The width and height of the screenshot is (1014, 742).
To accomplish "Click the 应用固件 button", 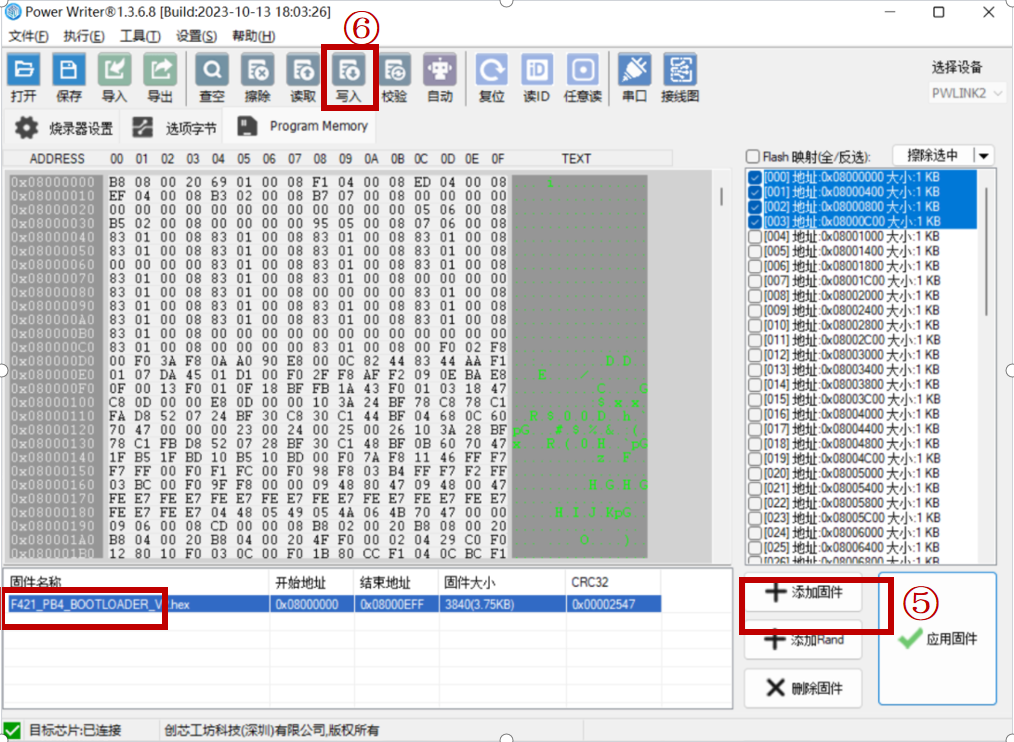I will [938, 639].
